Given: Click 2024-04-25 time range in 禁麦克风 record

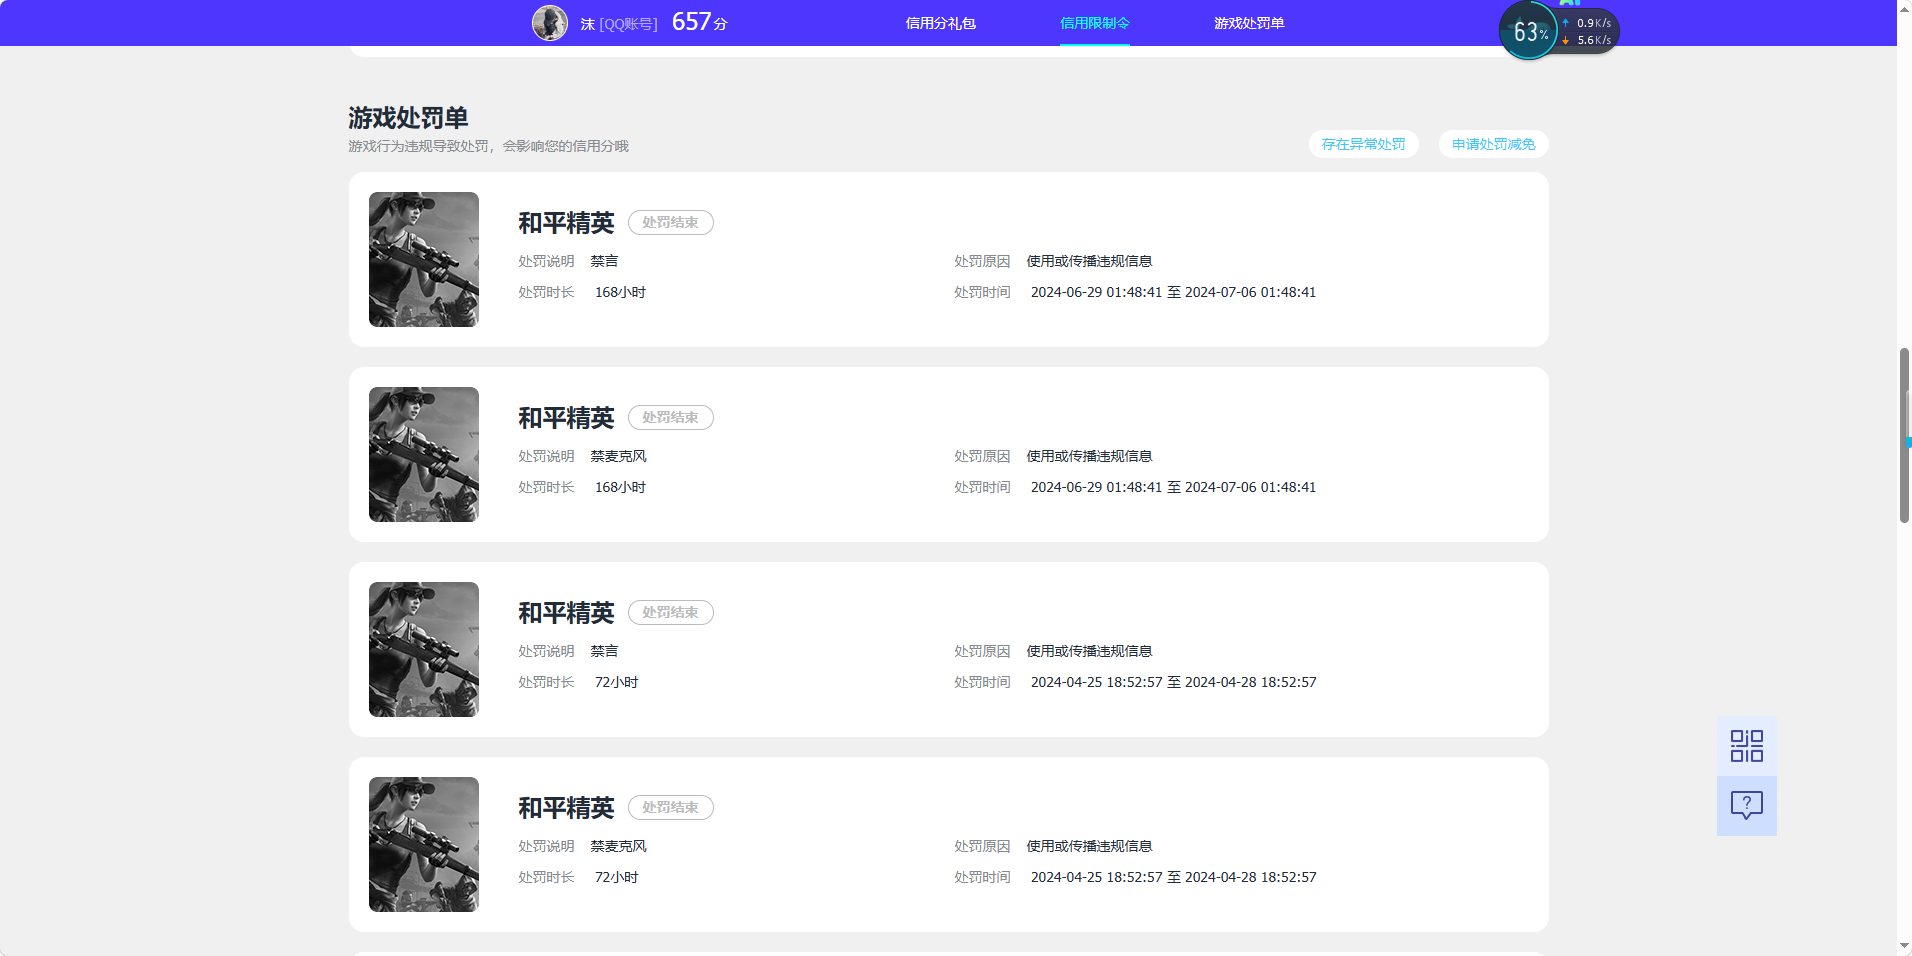Looking at the screenshot, I should (1173, 877).
